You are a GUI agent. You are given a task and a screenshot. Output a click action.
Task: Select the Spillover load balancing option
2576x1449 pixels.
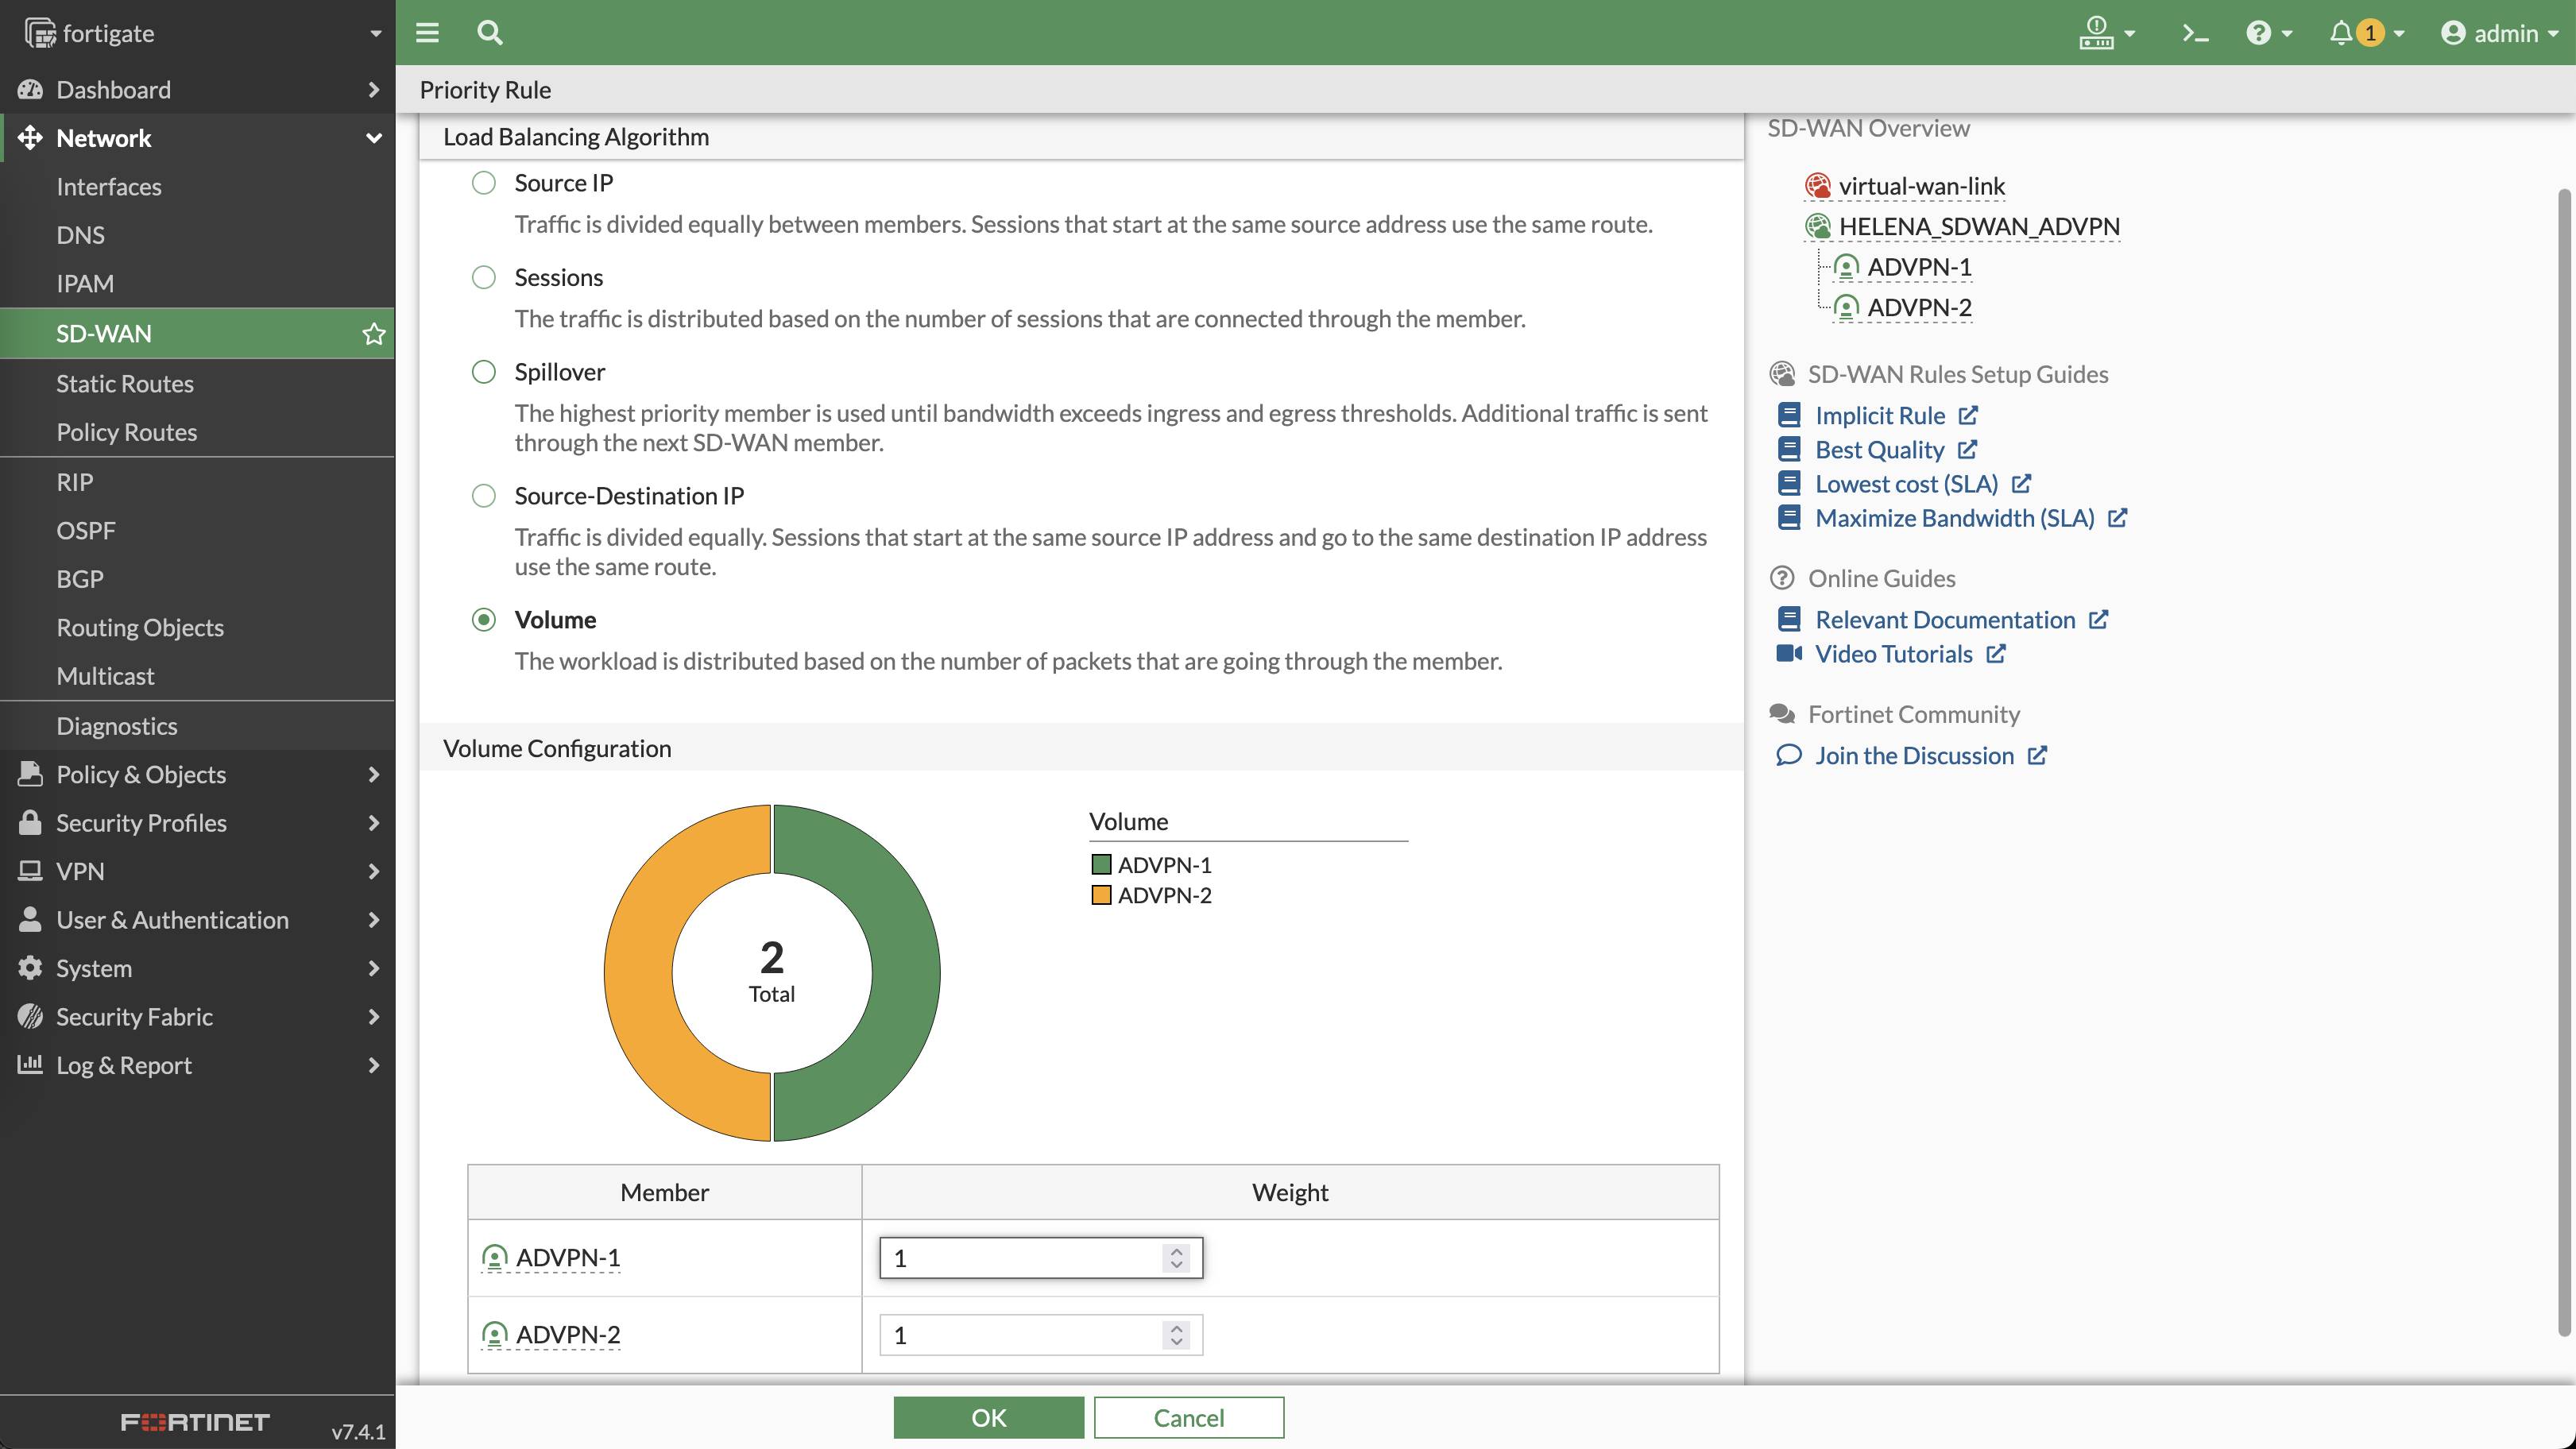[x=484, y=372]
